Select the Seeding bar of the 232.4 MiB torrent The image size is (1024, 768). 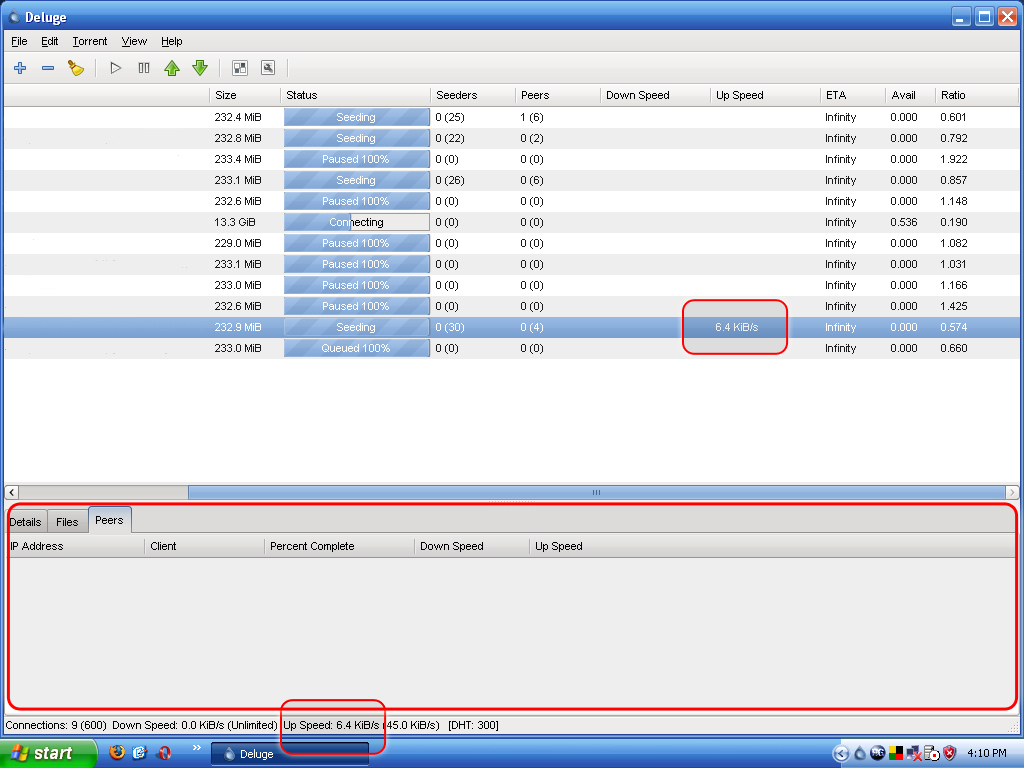(357, 118)
